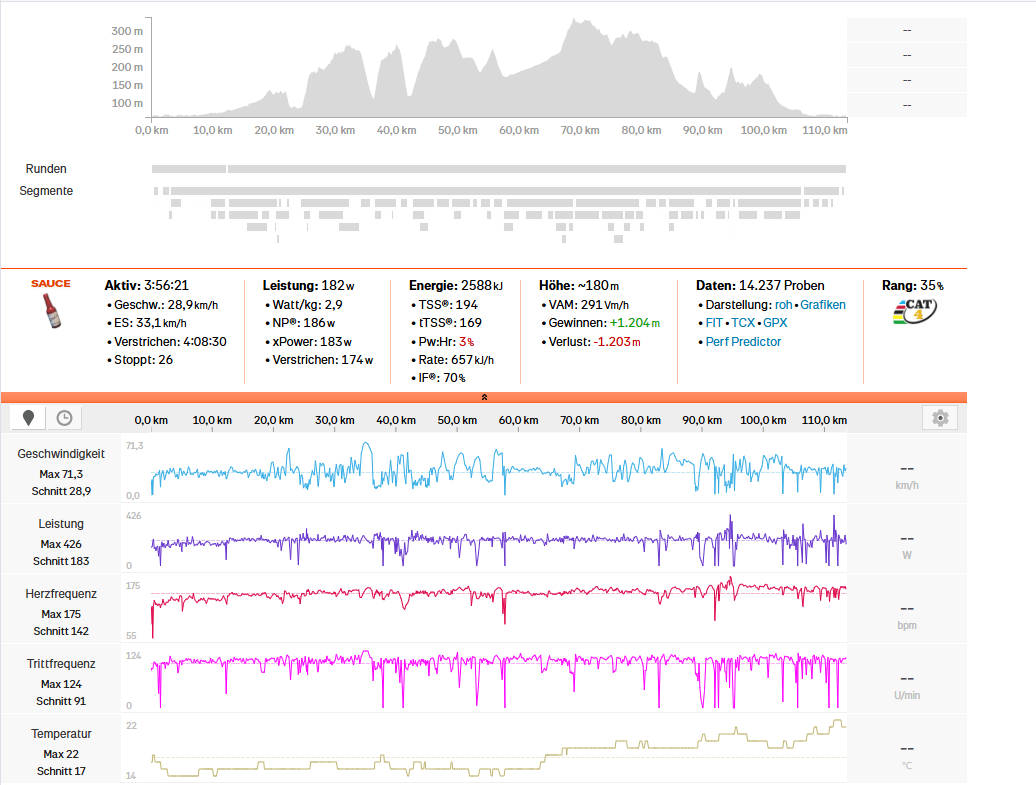Click the Temperatur chart label
Image resolution: width=1036 pixels, height=785 pixels.
pyautogui.click(x=61, y=734)
